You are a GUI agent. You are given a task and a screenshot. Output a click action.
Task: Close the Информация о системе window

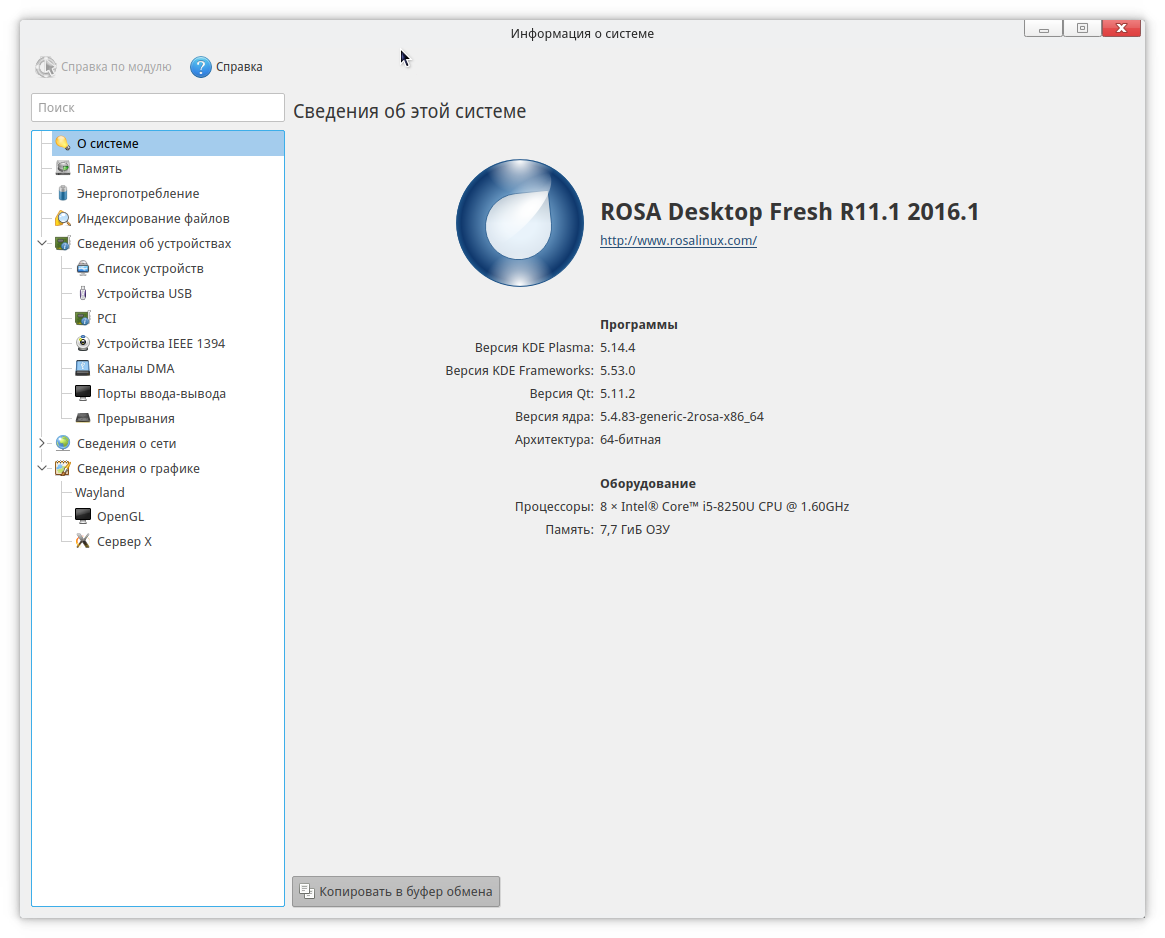pos(1121,28)
